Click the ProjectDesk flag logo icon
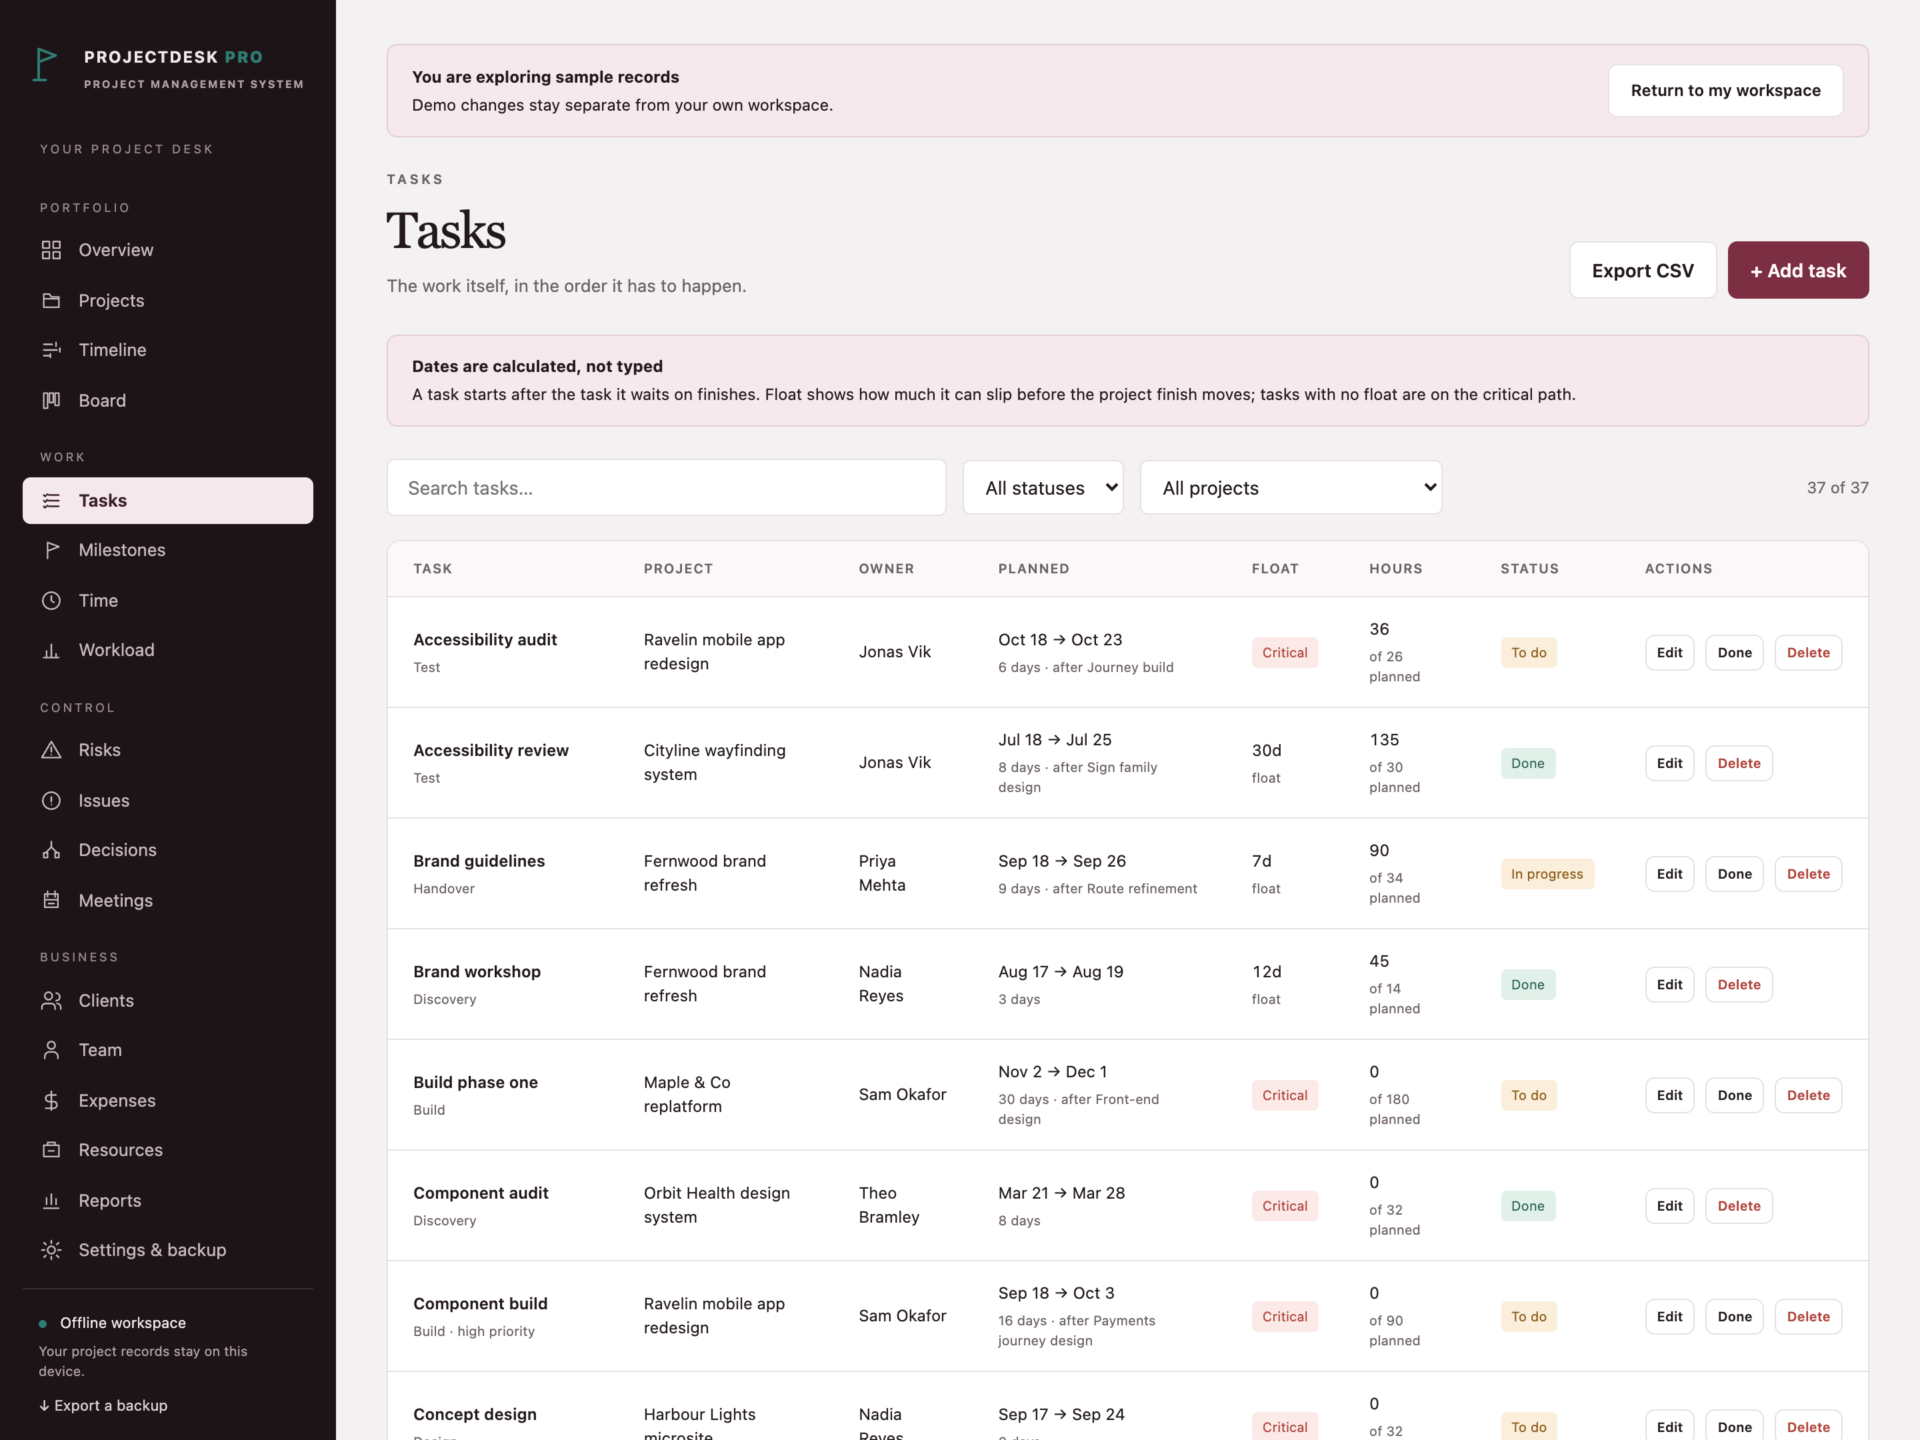This screenshot has height=1440, width=1920. pos(45,65)
